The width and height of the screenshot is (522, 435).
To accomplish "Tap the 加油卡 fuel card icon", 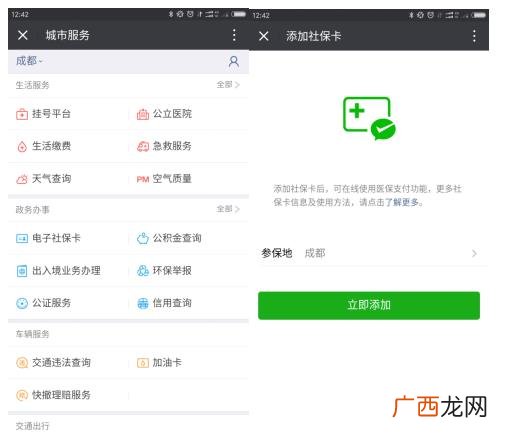I will click(143, 363).
